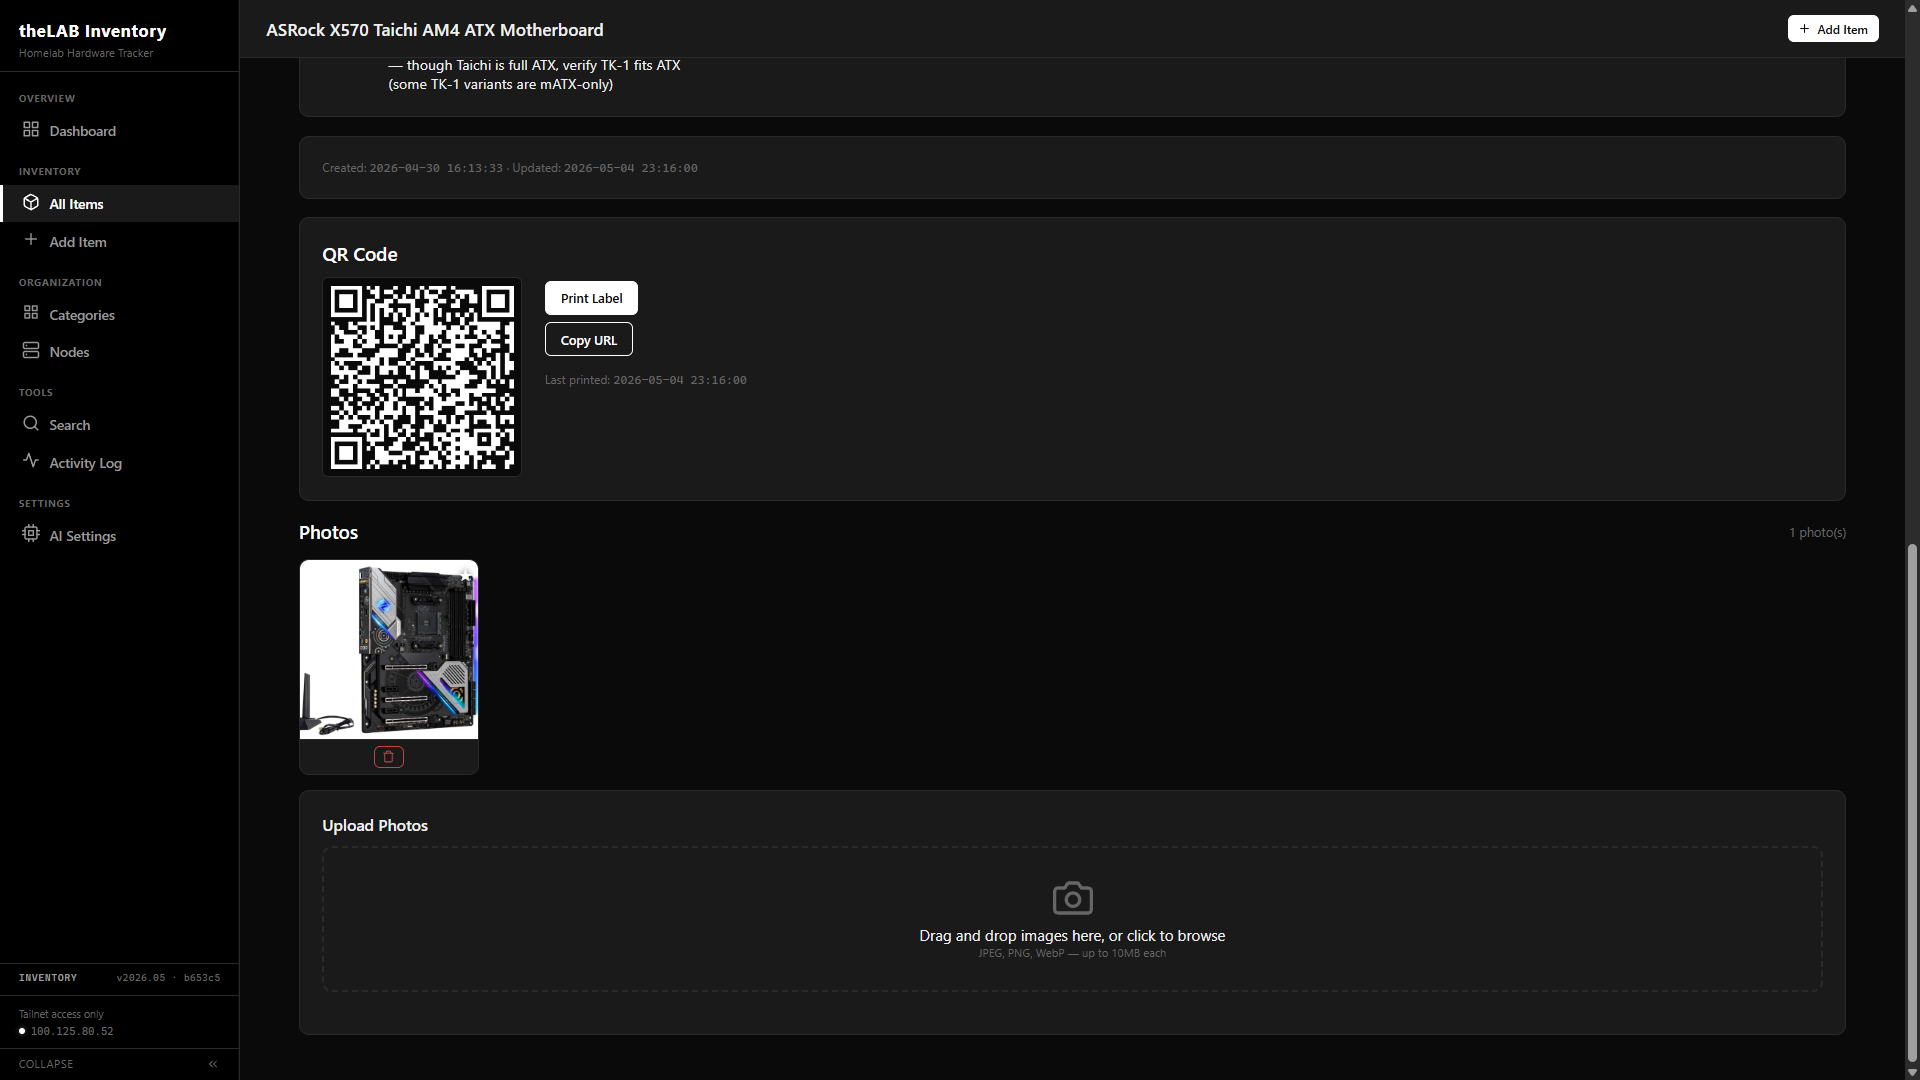Click the build hash b653c5 text
This screenshot has width=1920, height=1080.
[x=202, y=978]
